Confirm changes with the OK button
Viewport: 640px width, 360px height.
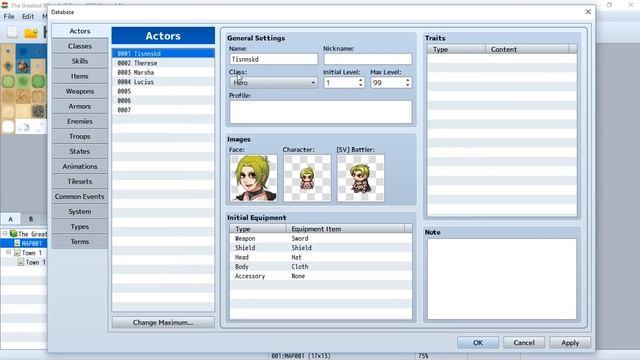pyautogui.click(x=478, y=343)
